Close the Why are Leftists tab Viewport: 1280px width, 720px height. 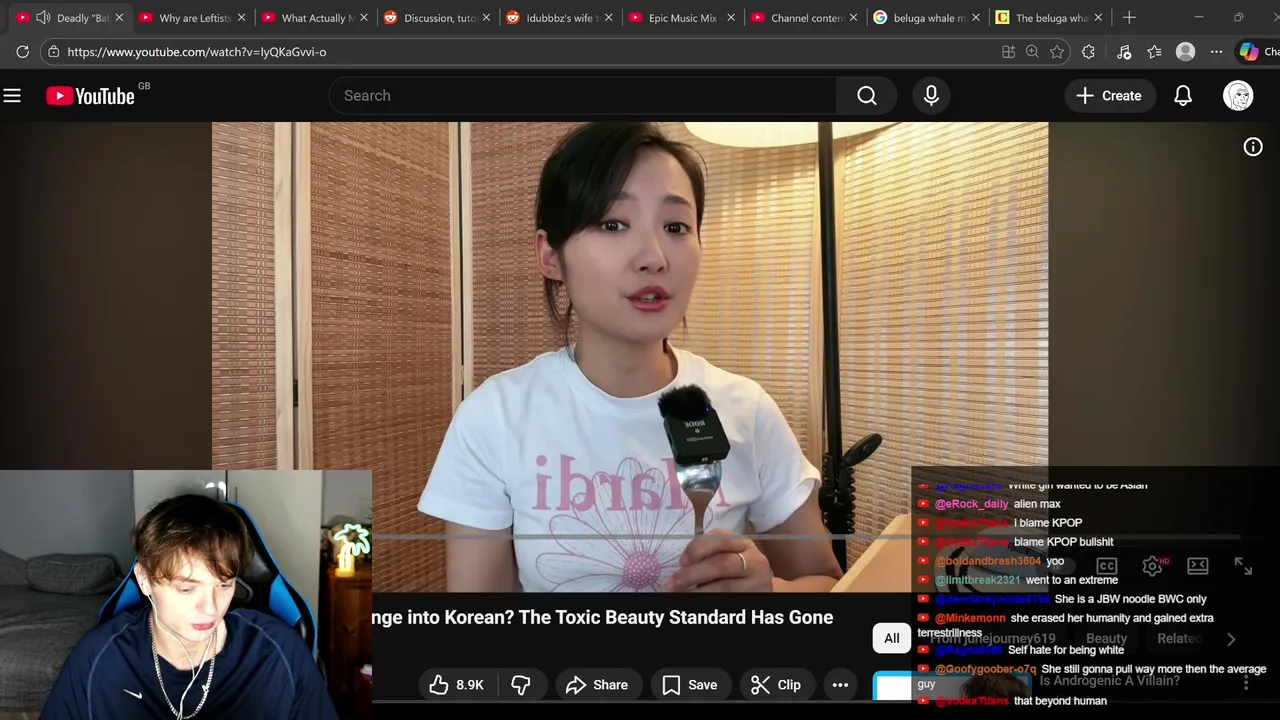pyautogui.click(x=241, y=17)
